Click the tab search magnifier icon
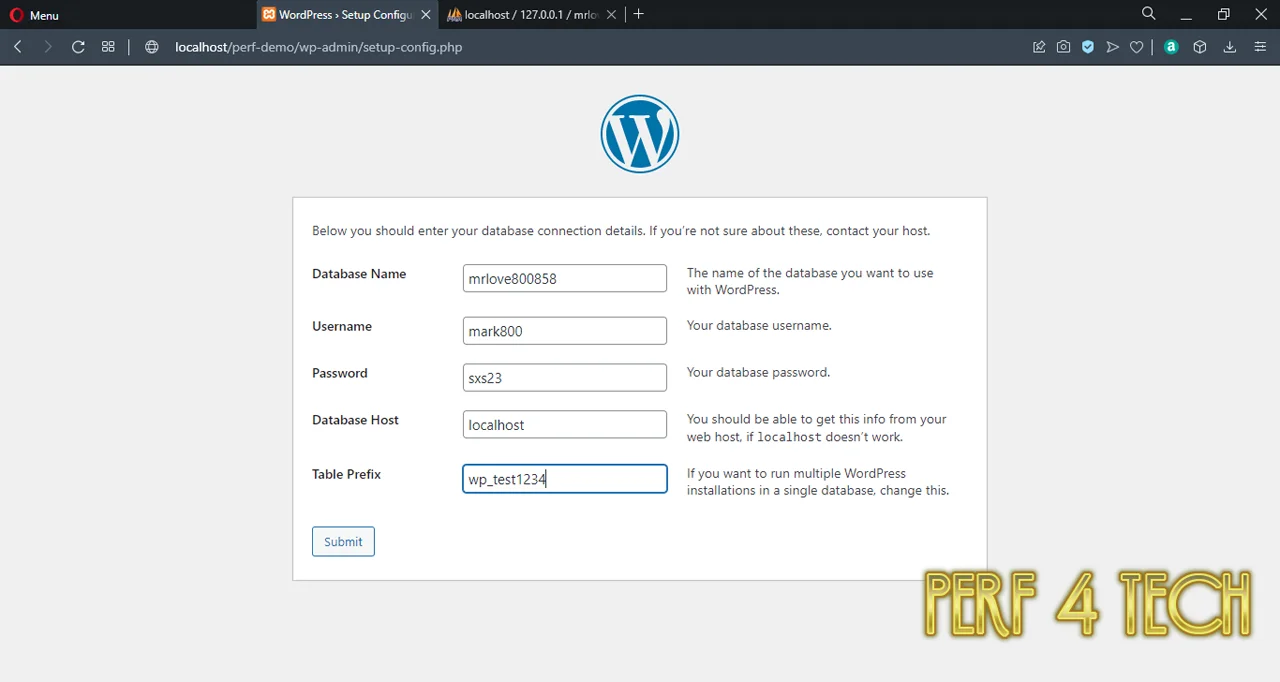The image size is (1280, 682). [1148, 14]
